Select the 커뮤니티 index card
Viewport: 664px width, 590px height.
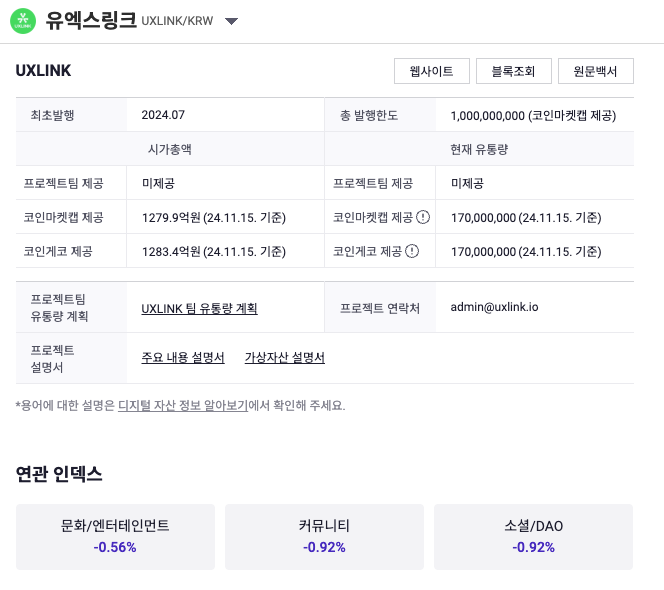pos(324,537)
